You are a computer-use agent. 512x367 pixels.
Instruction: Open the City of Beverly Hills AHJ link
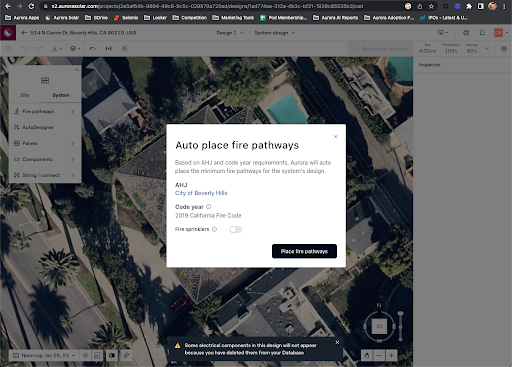201,193
